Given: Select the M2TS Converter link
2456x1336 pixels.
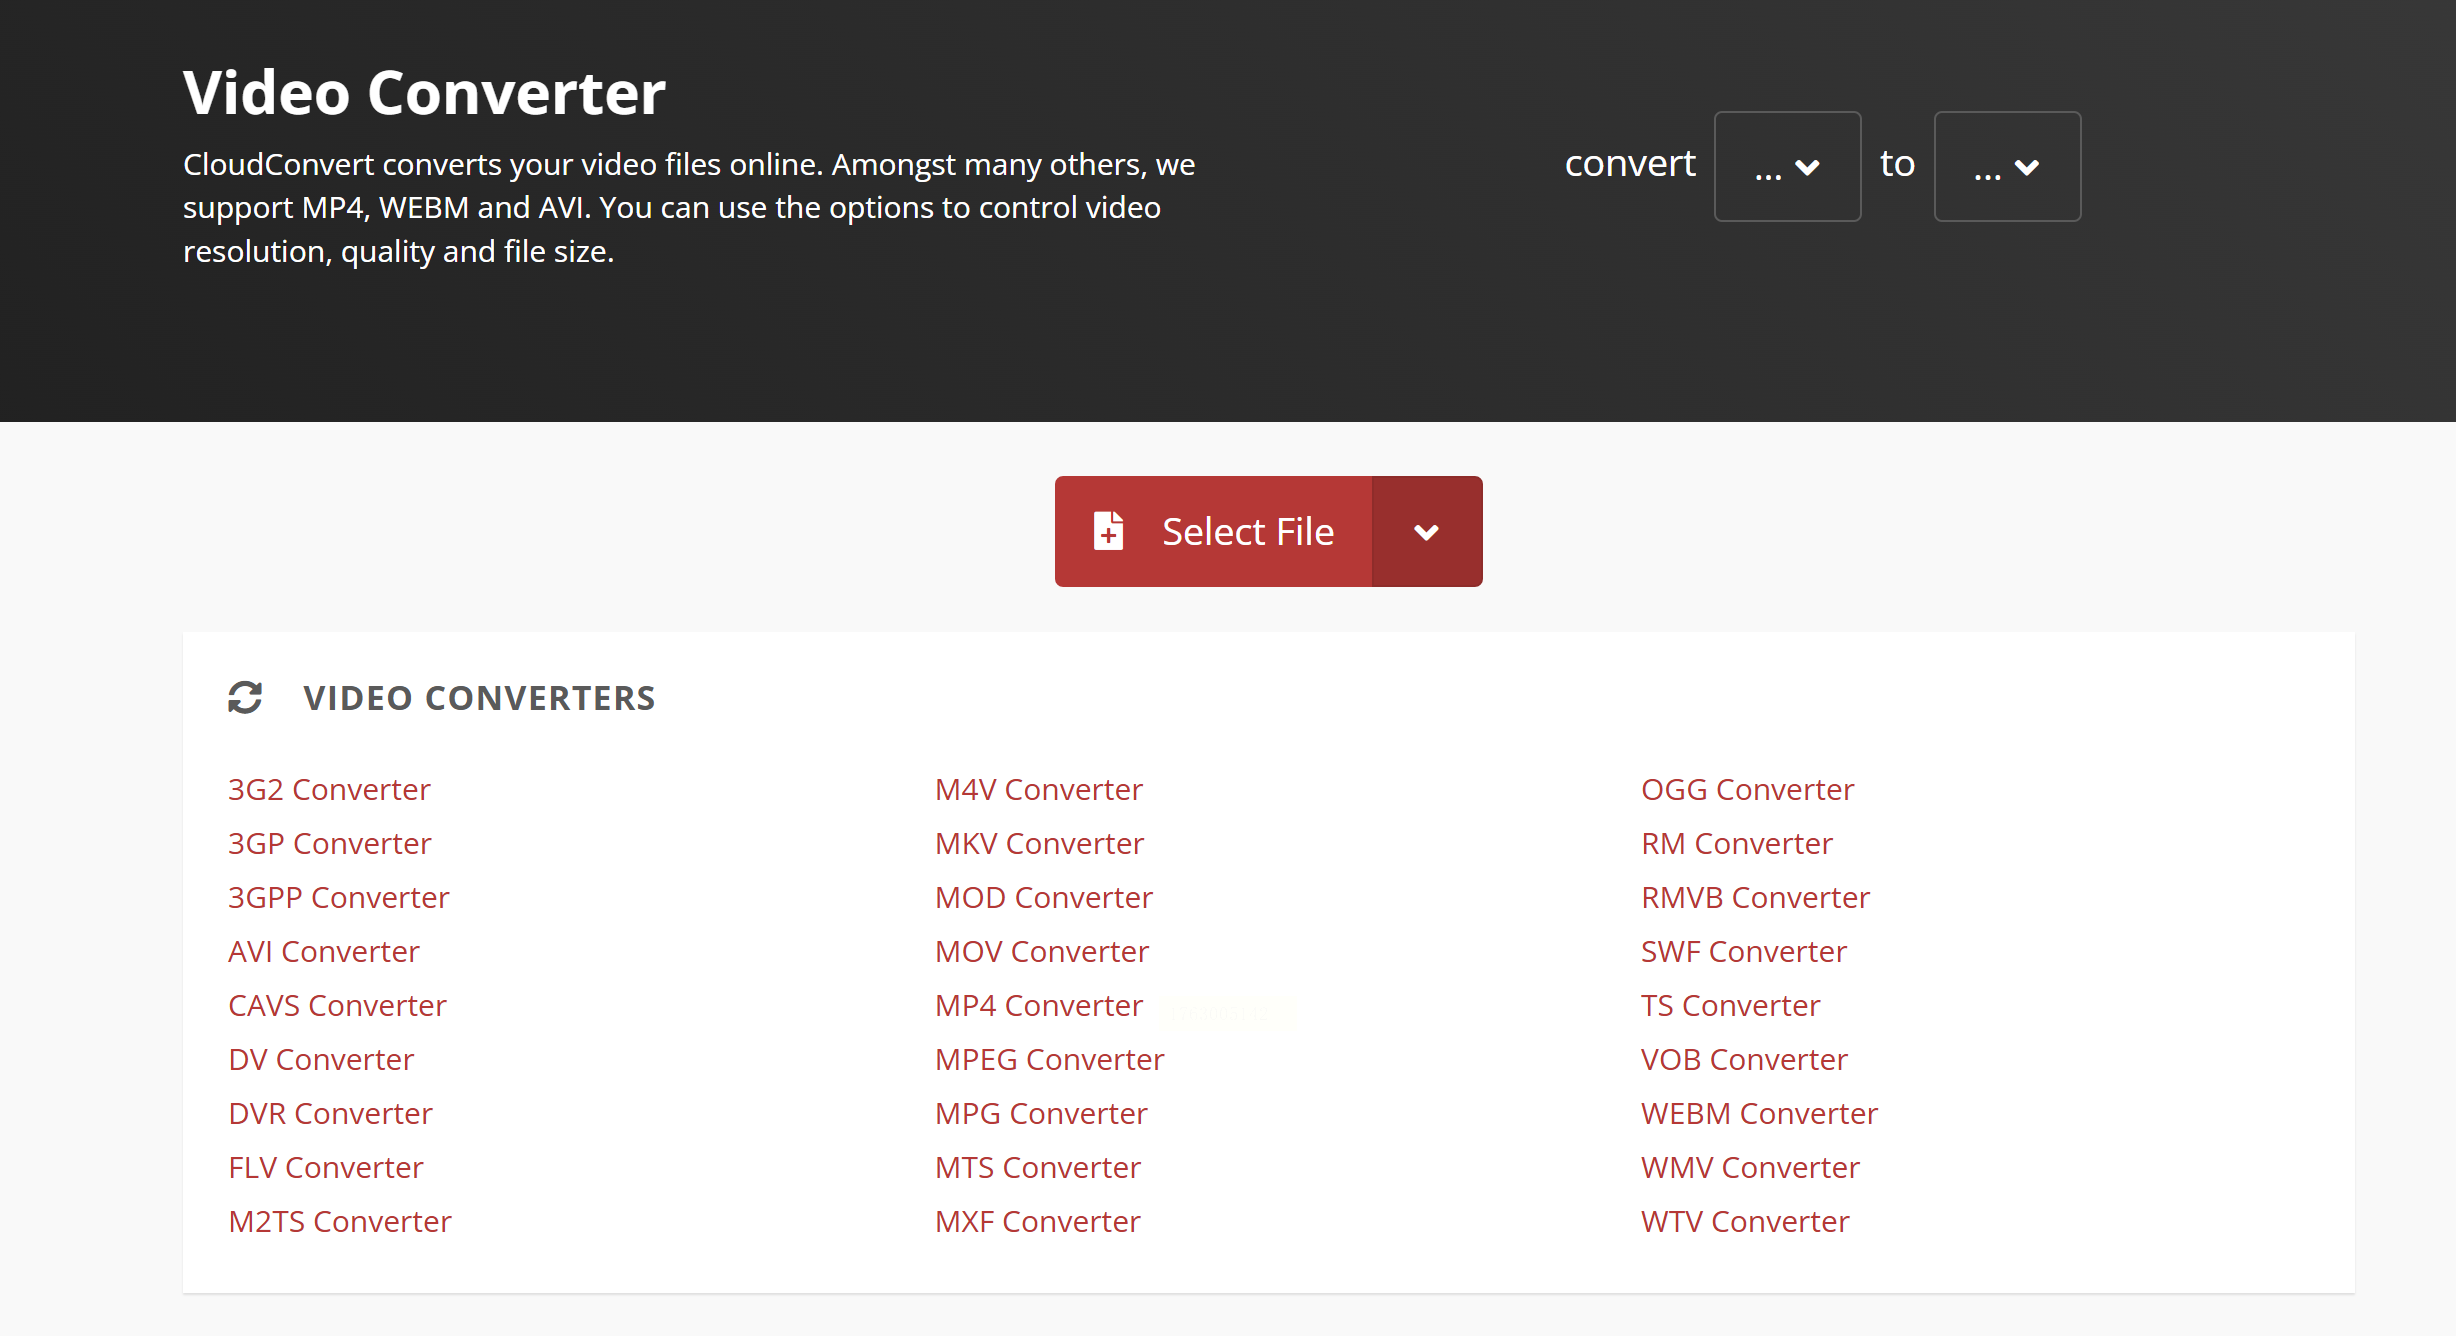Looking at the screenshot, I should [x=339, y=1221].
